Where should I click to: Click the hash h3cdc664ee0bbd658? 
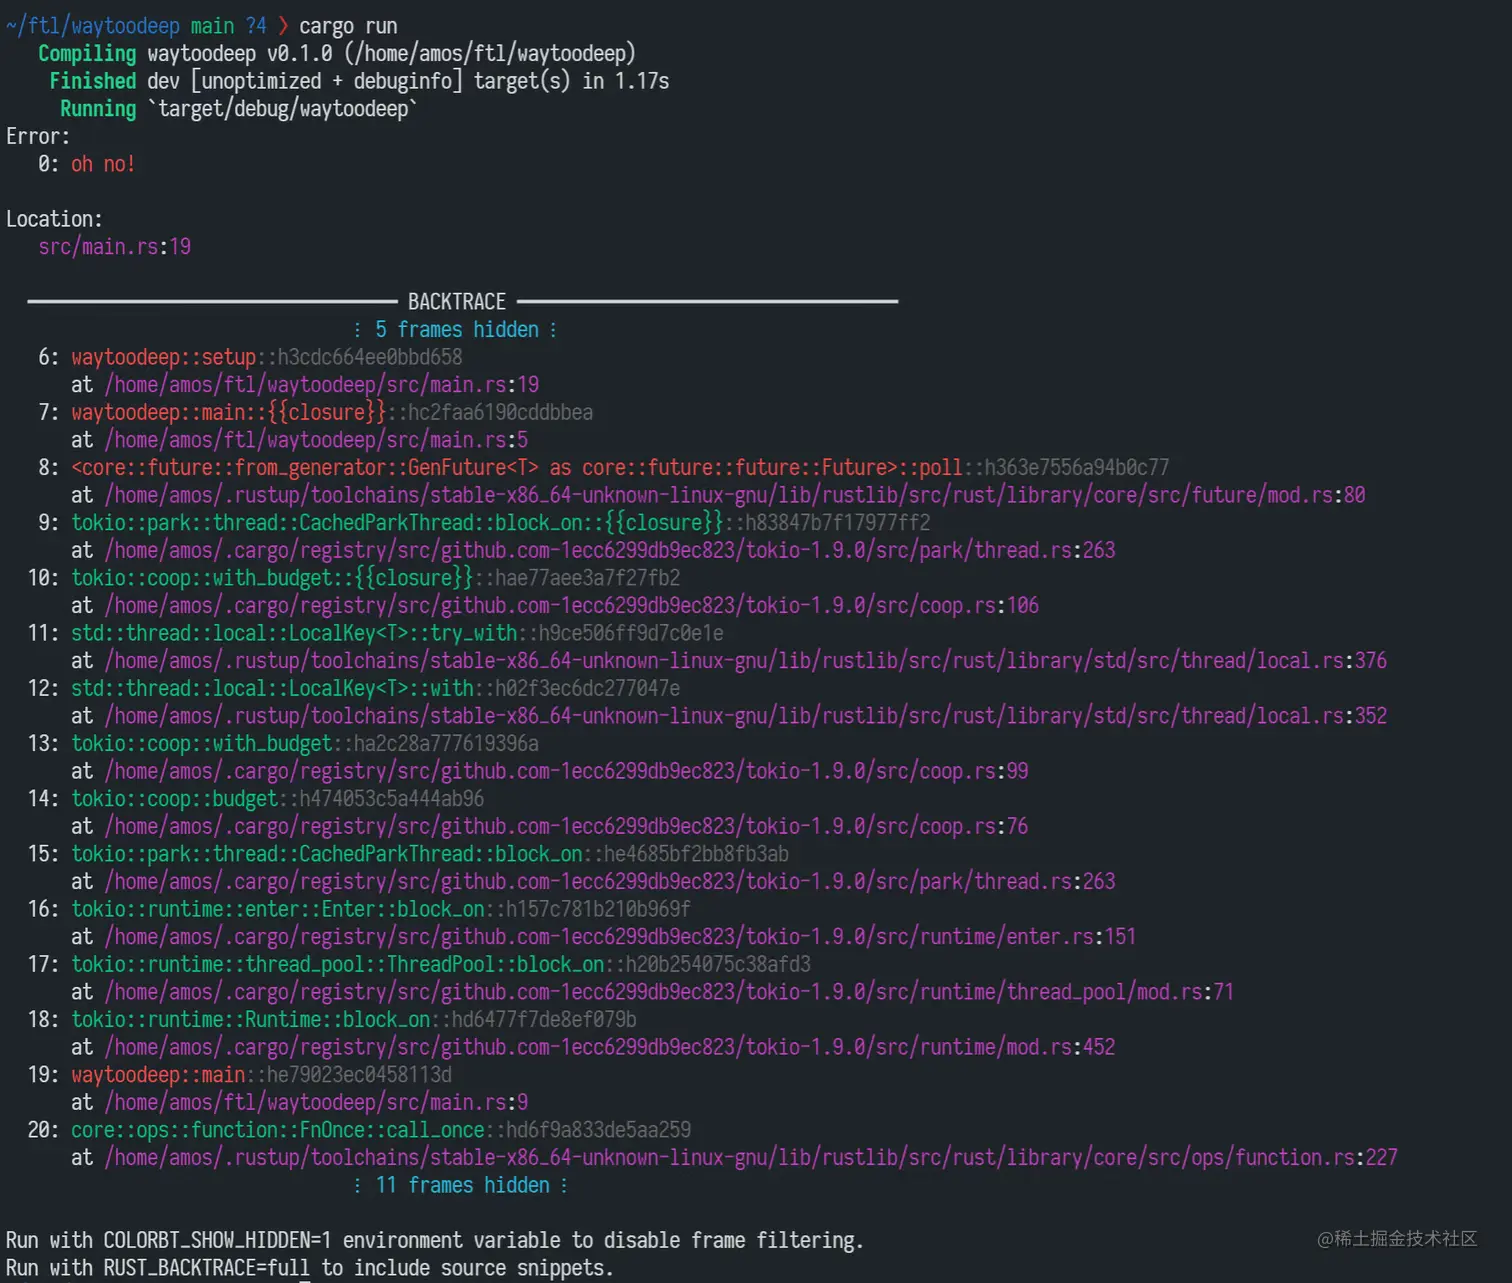click(370, 357)
